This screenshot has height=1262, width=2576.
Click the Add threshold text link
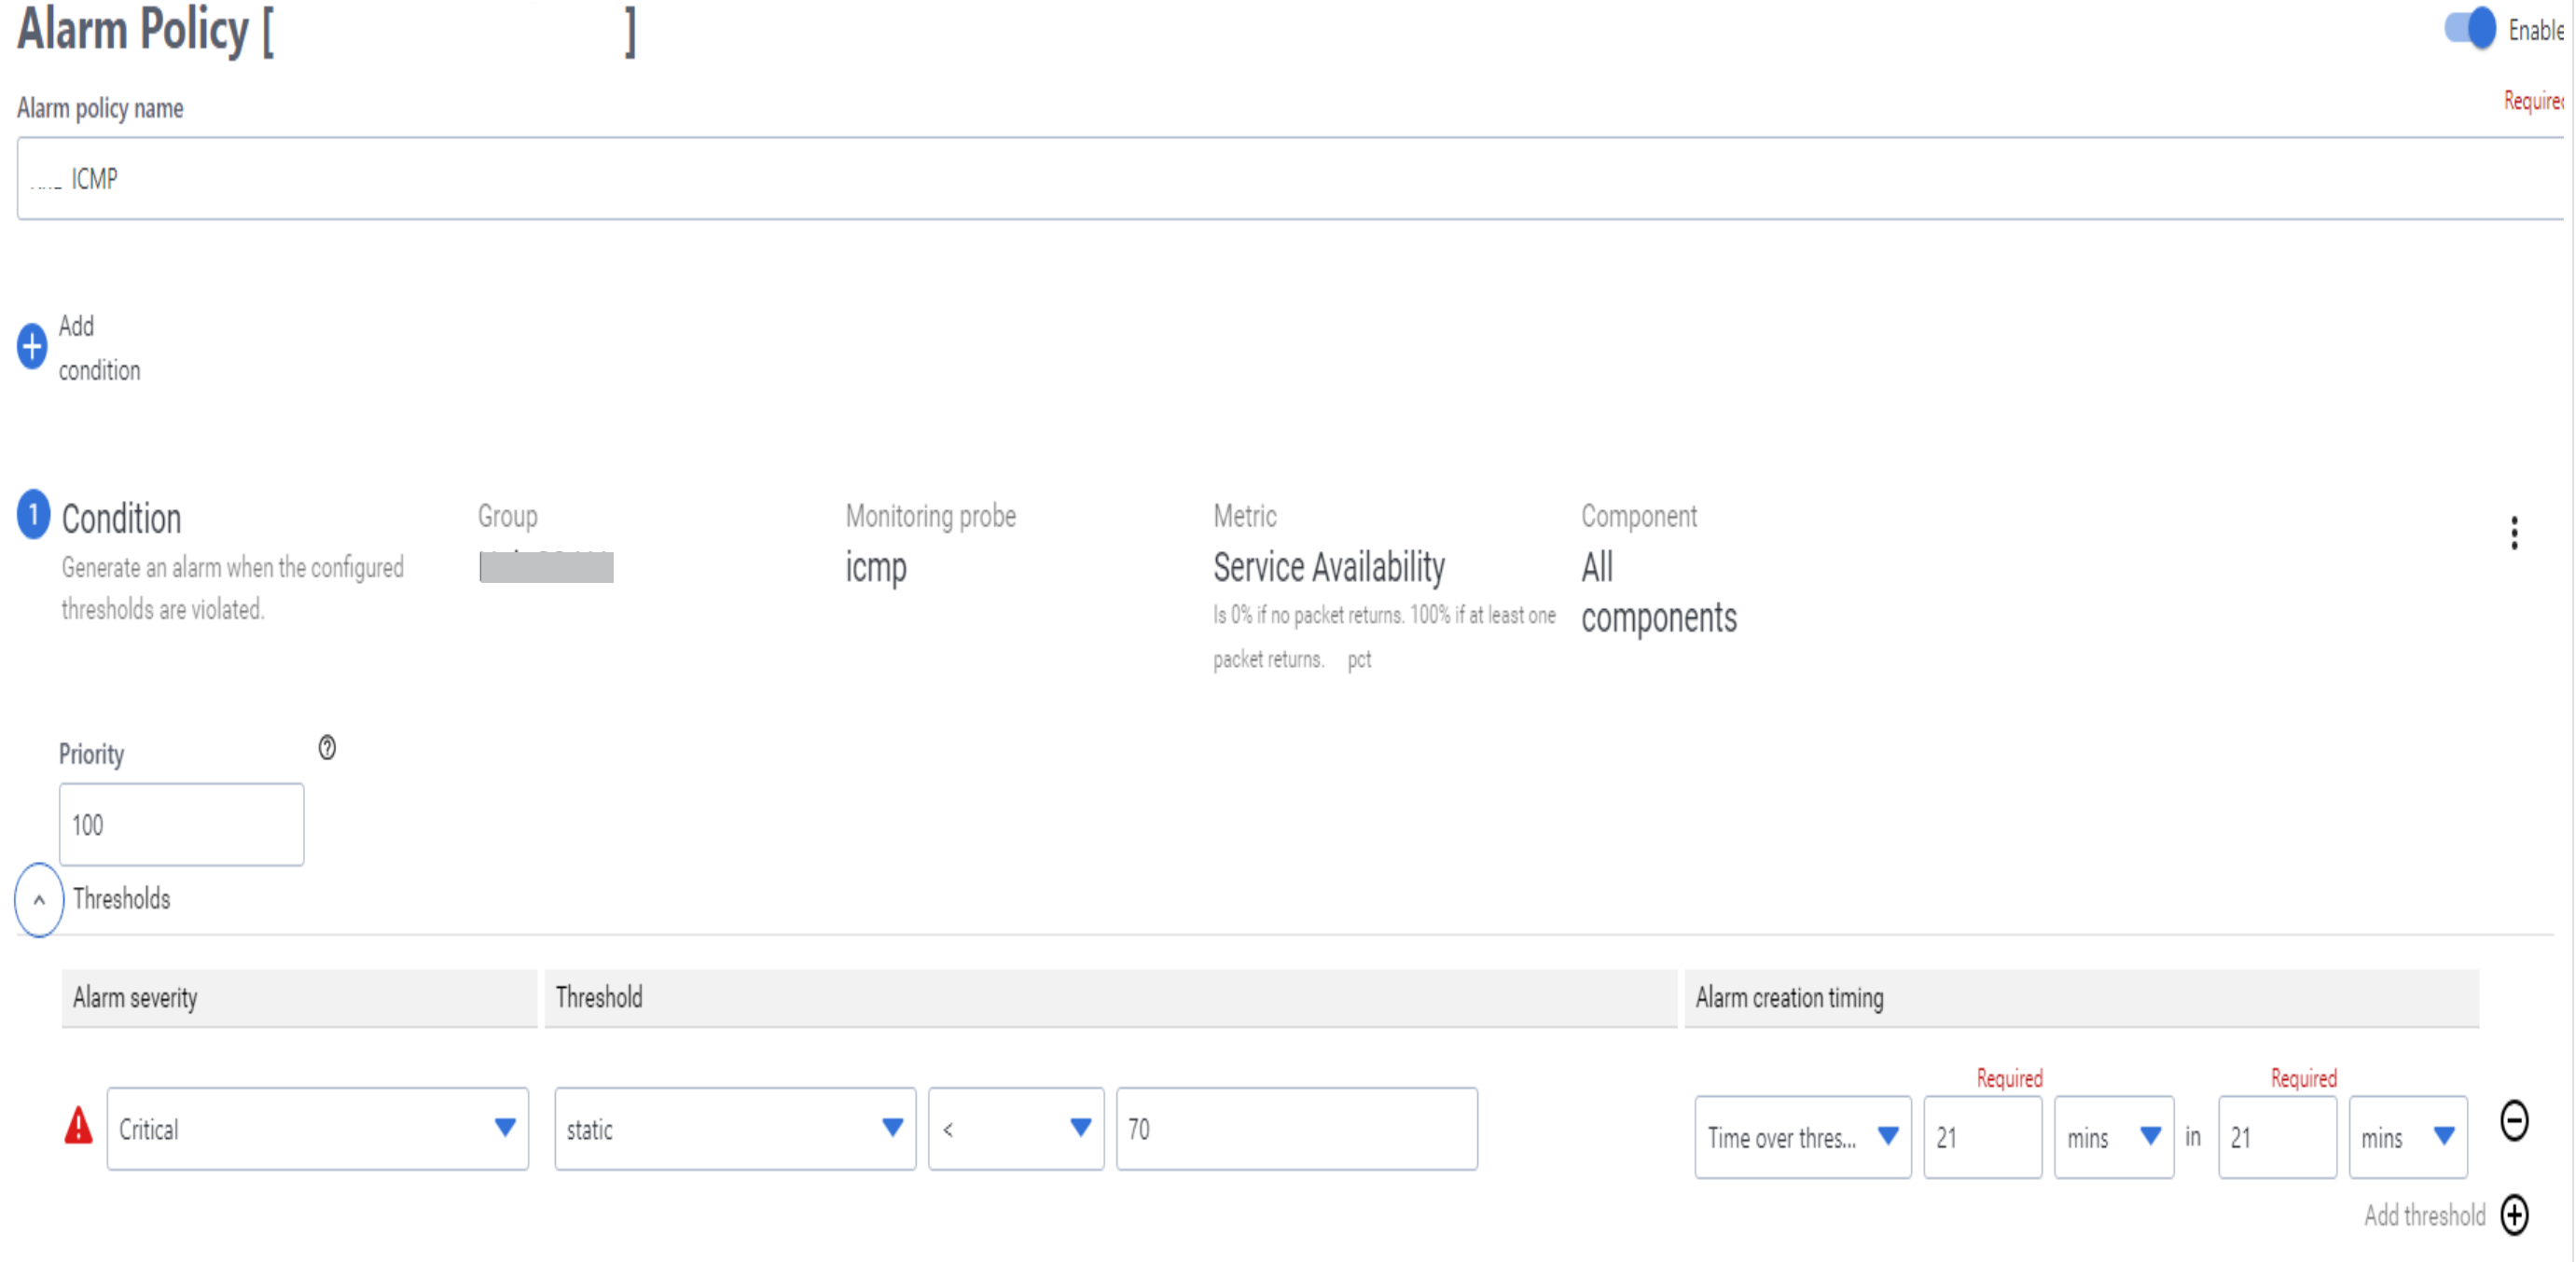click(2424, 1215)
